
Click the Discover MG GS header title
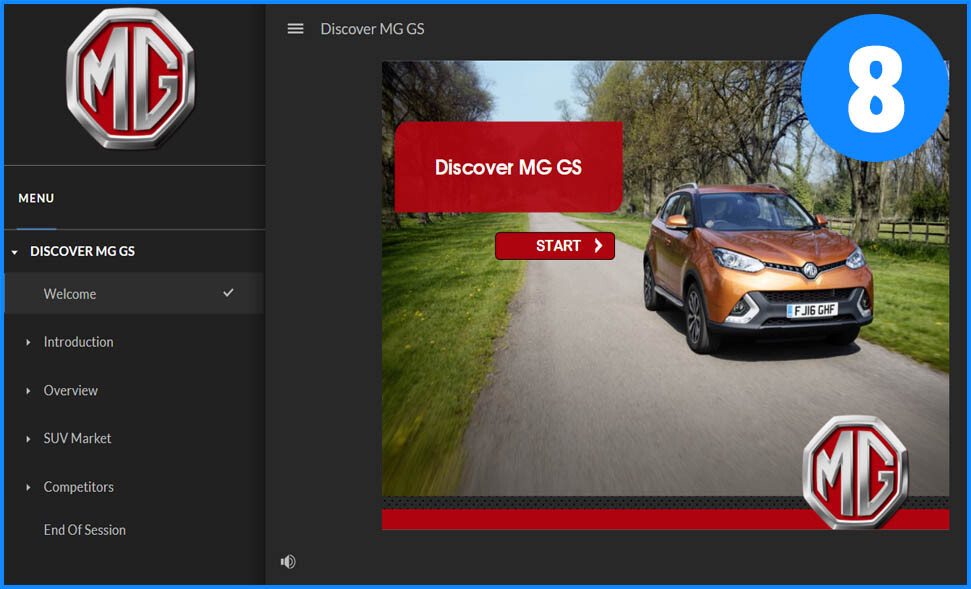click(x=372, y=29)
